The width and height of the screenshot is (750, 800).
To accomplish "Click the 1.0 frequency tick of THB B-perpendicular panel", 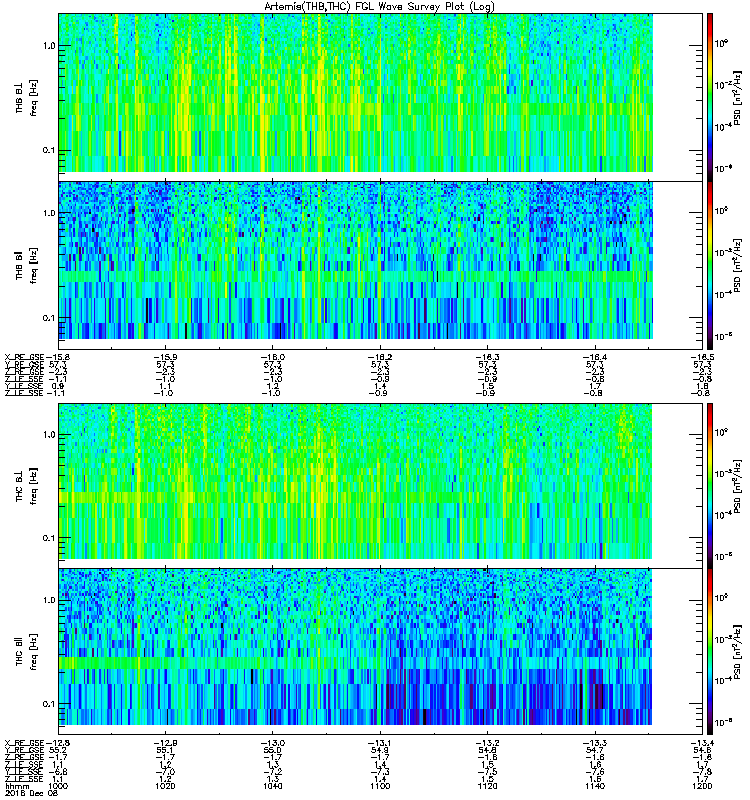I will pyautogui.click(x=49, y=45).
